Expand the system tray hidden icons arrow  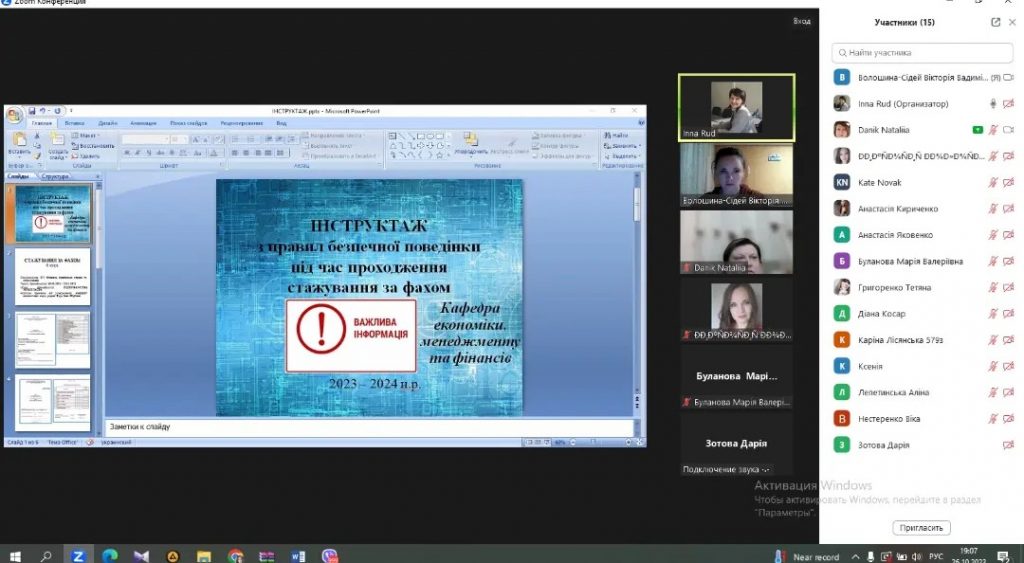(857, 555)
